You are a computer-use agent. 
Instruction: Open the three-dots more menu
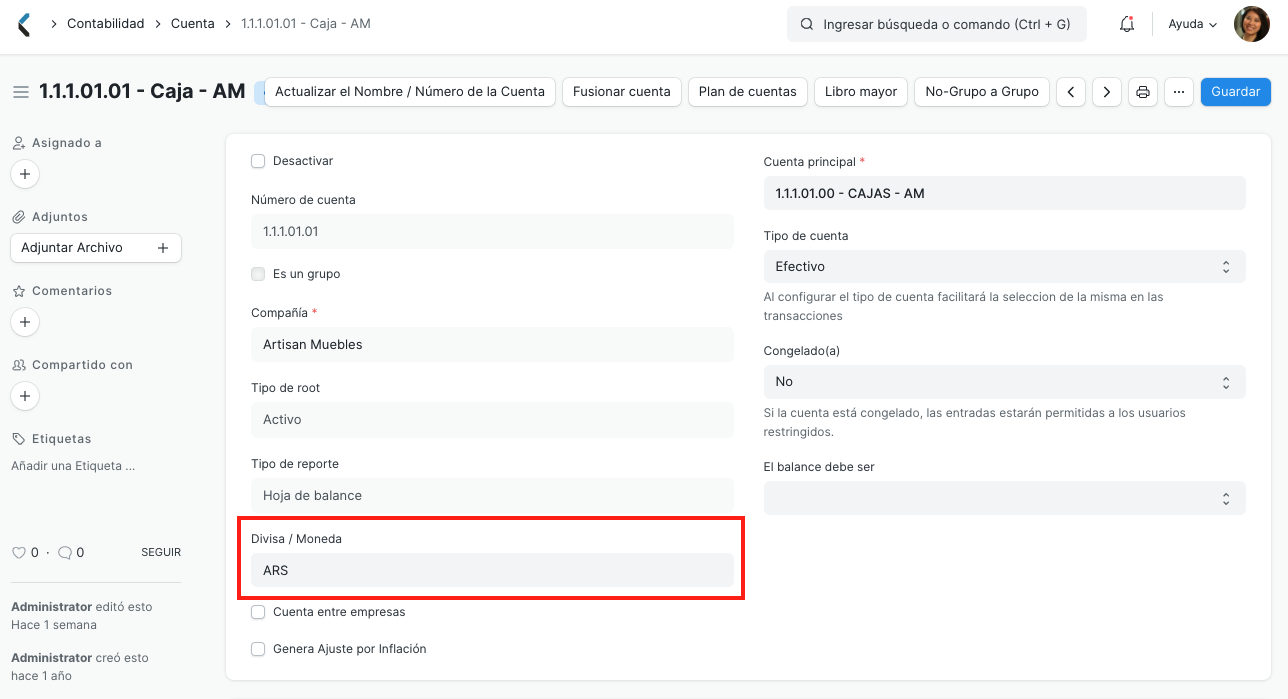coord(1179,92)
